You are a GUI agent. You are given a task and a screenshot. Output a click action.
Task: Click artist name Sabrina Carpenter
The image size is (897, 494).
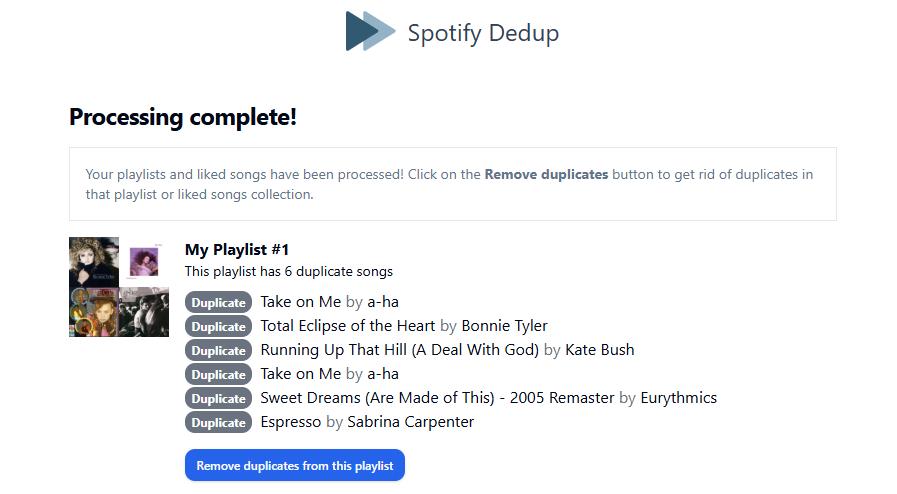[410, 422]
